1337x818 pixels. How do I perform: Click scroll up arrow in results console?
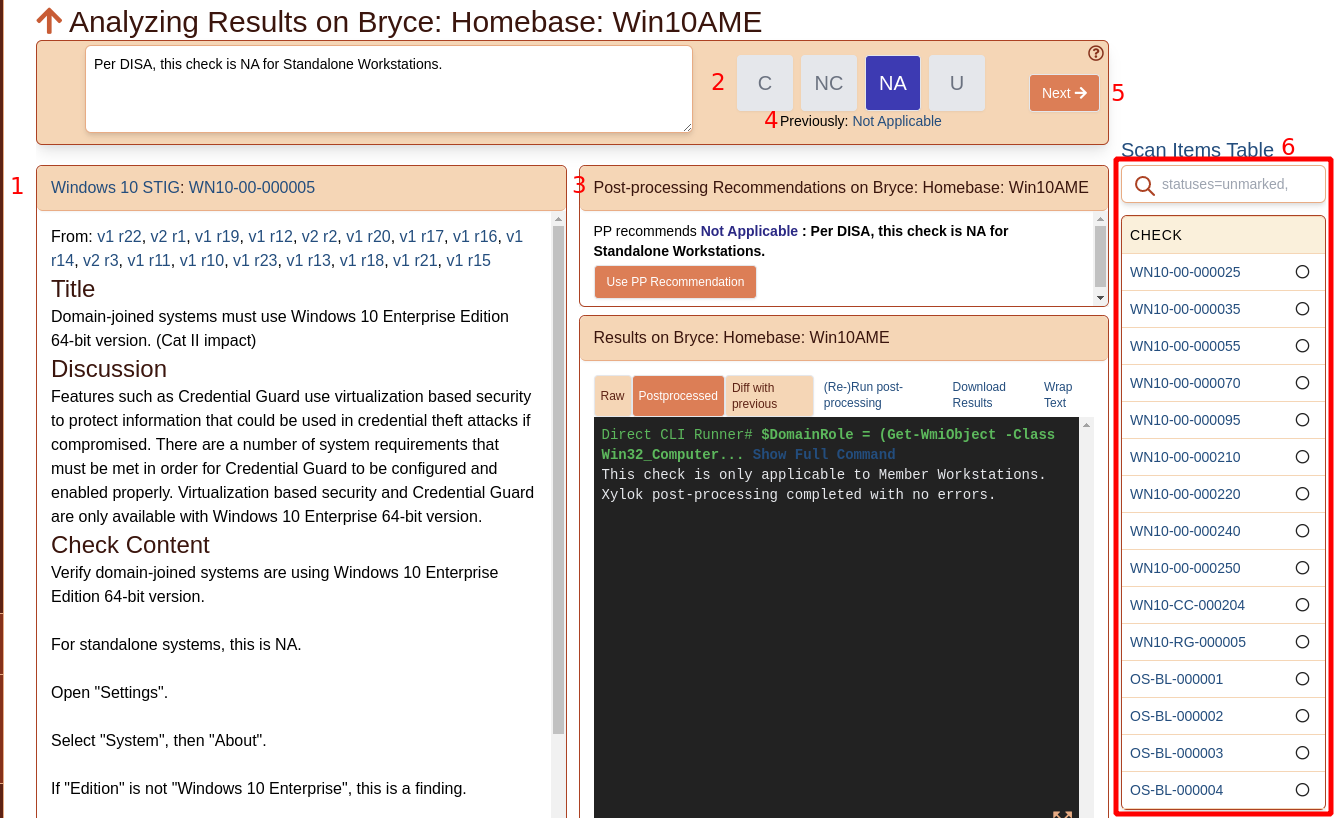tap(1086, 425)
